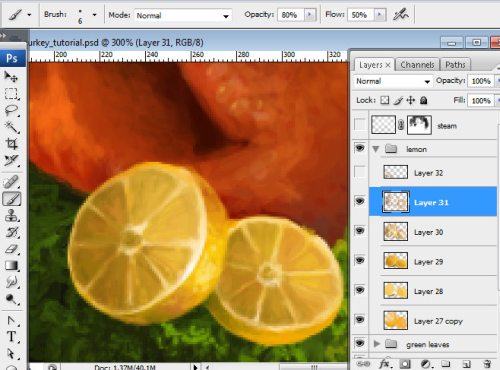
Task: Switch to the Channels tab
Action: pos(417,65)
